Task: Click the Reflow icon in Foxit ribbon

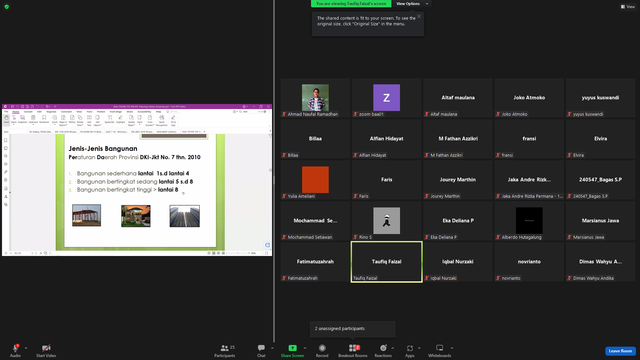Action: tap(72, 119)
